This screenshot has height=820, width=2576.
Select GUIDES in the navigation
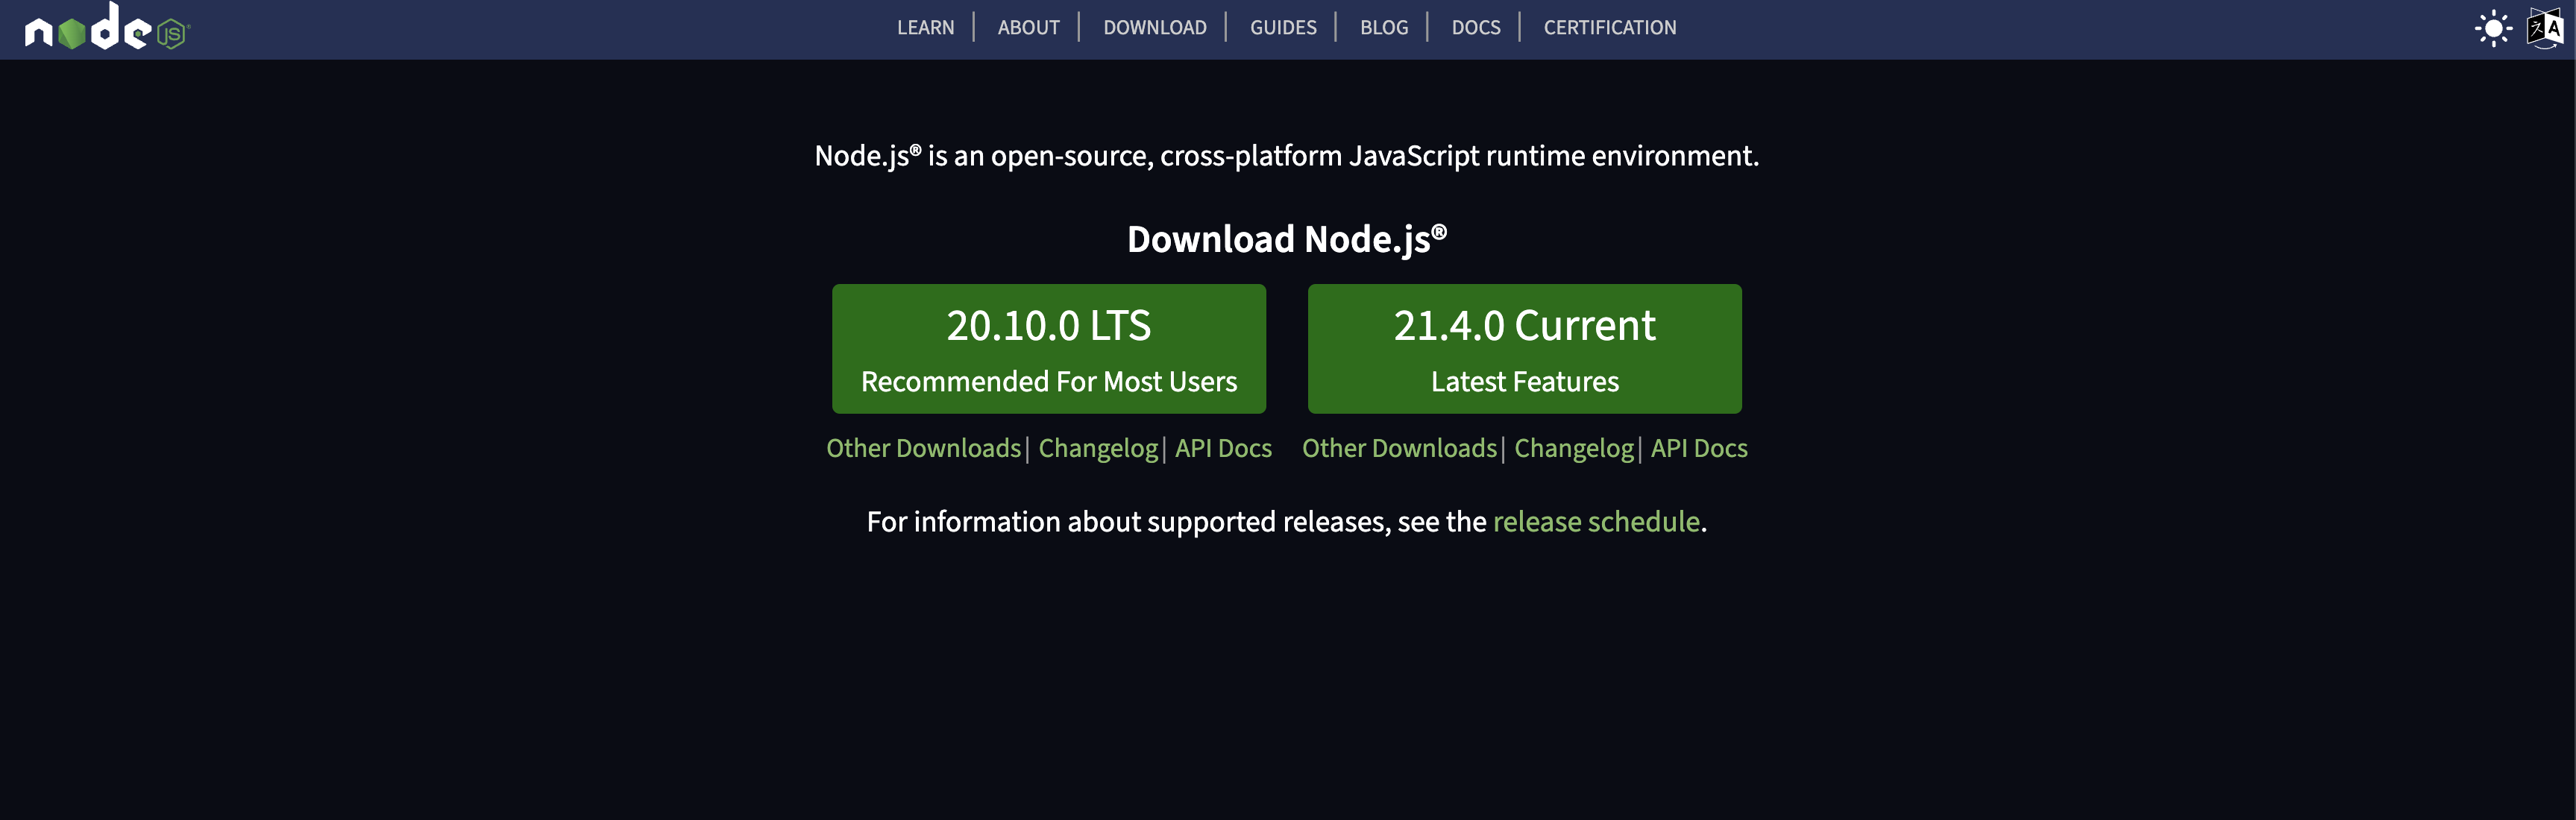(x=1283, y=28)
